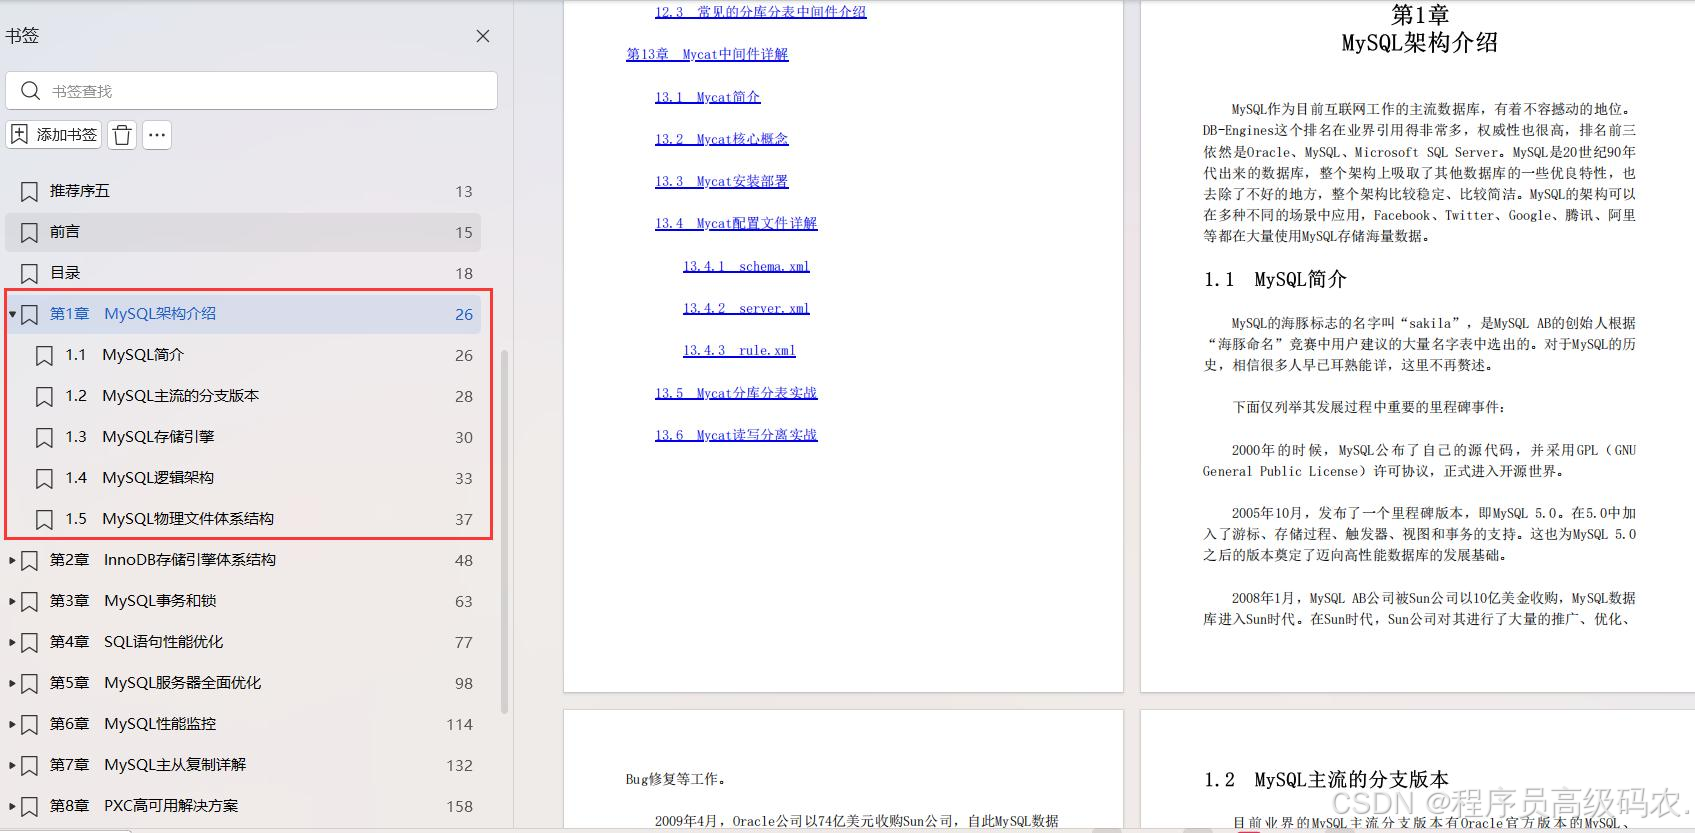This screenshot has height=833, width=1695.
Task: Select bookmark 第6章 MySQL性能监控
Action: click(243, 724)
